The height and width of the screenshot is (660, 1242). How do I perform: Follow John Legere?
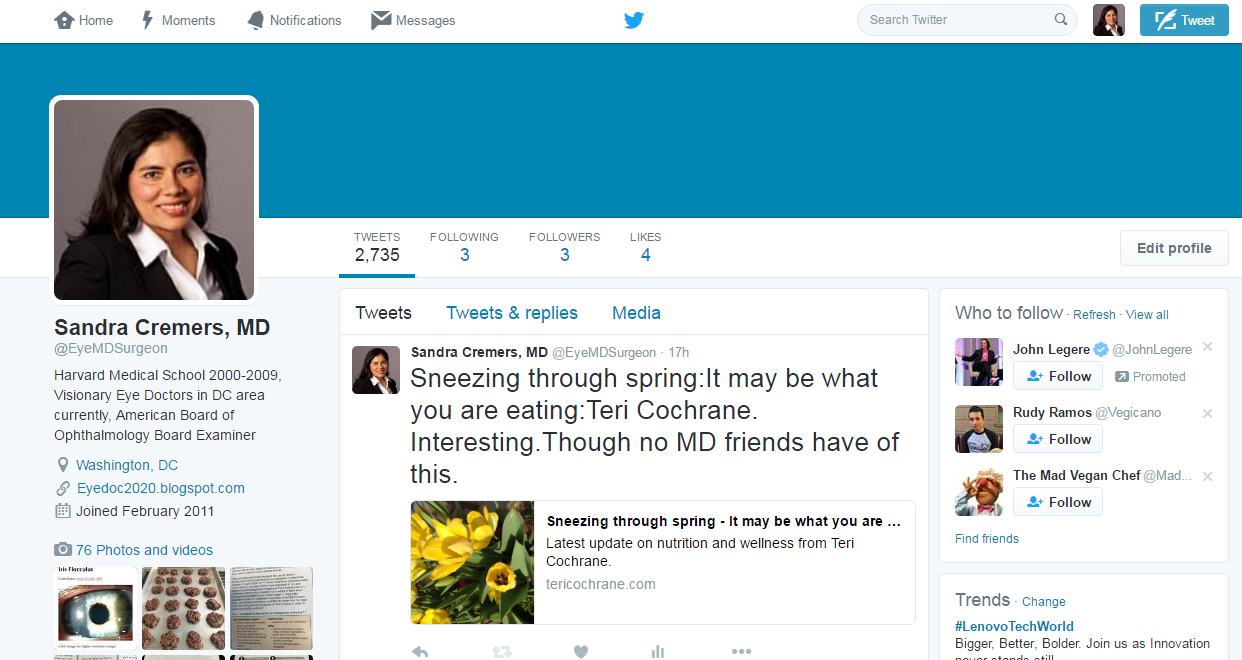[x=1058, y=376]
